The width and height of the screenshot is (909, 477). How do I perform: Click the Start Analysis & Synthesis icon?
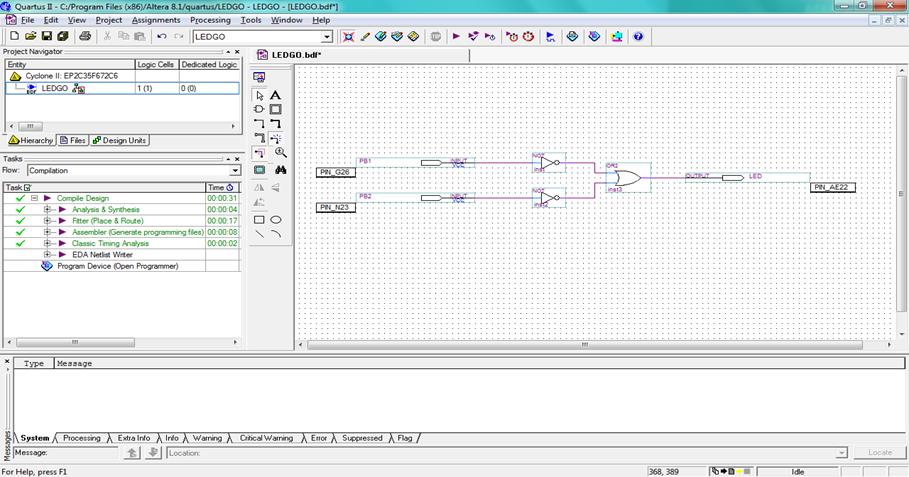[473, 37]
